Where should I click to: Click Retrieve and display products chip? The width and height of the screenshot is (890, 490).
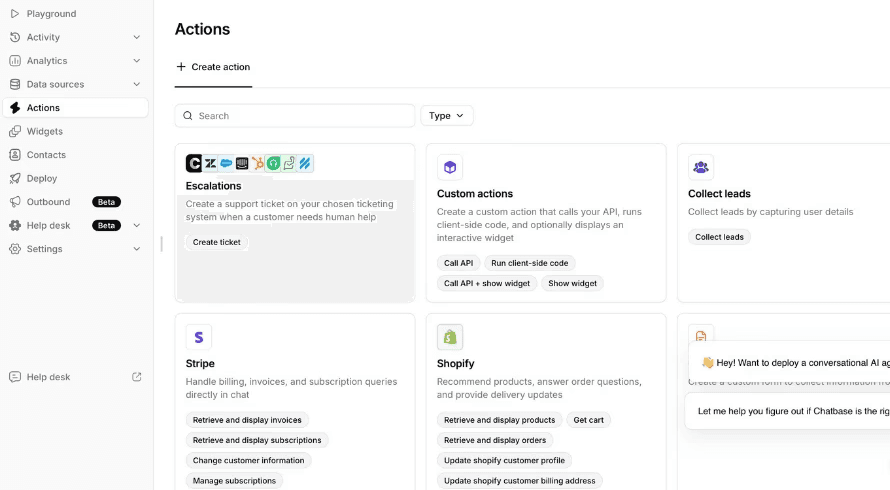499,420
